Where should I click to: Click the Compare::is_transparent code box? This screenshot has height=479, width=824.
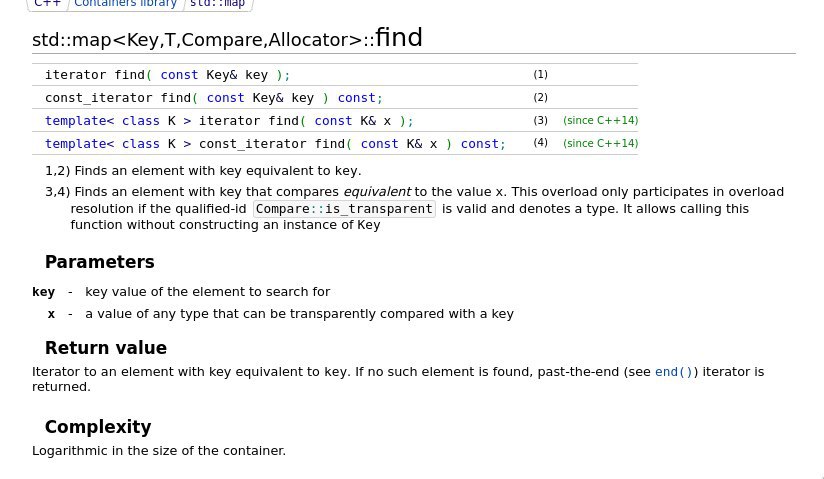(344, 209)
